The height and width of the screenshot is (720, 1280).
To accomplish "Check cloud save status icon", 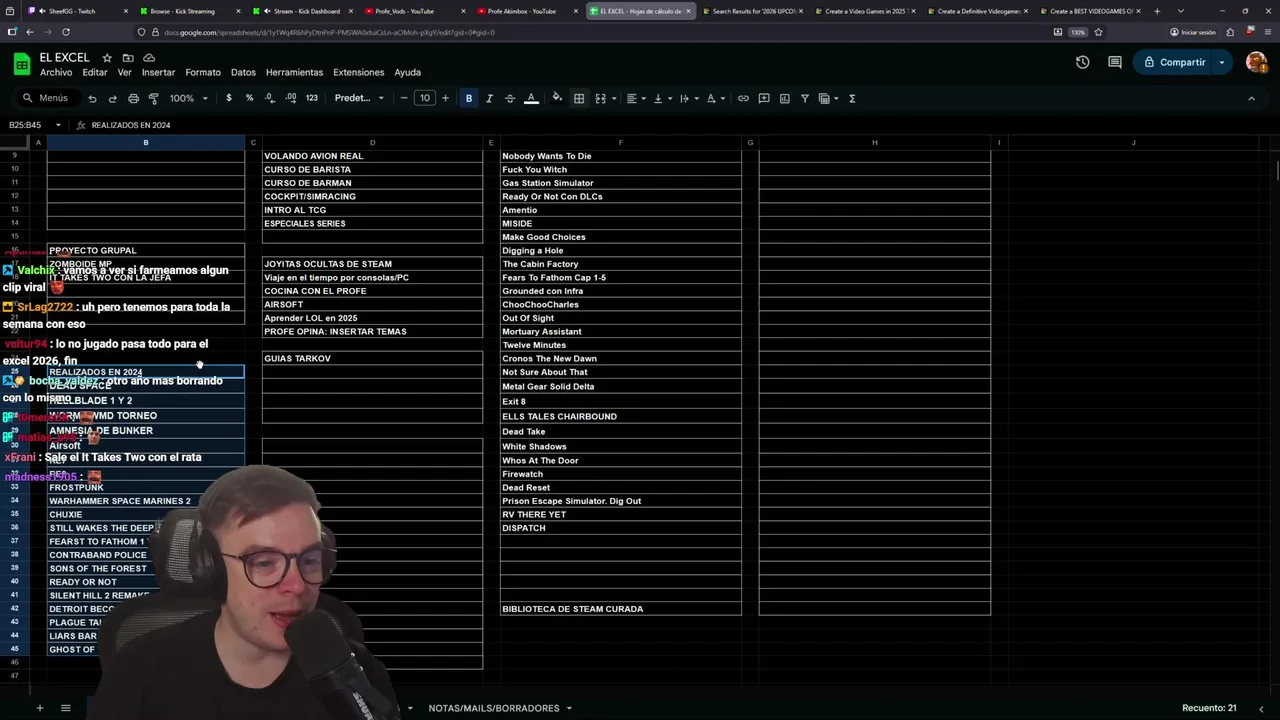I will point(149,58).
